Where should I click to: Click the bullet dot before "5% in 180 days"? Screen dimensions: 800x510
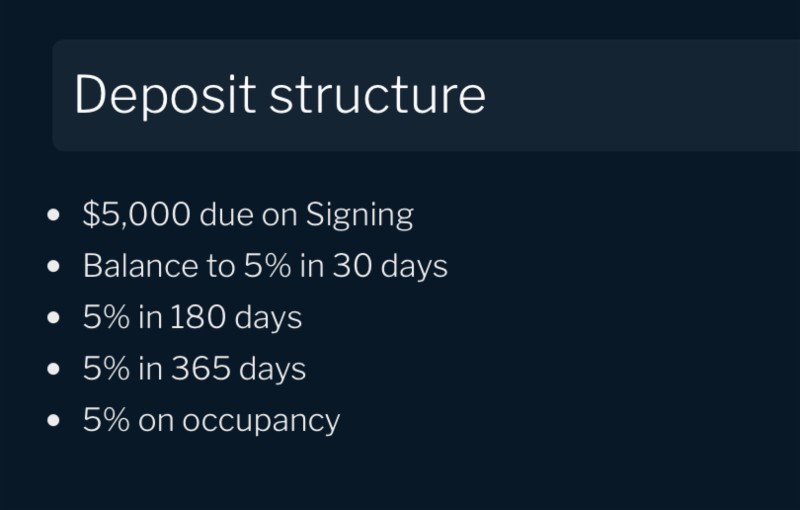click(x=54, y=318)
